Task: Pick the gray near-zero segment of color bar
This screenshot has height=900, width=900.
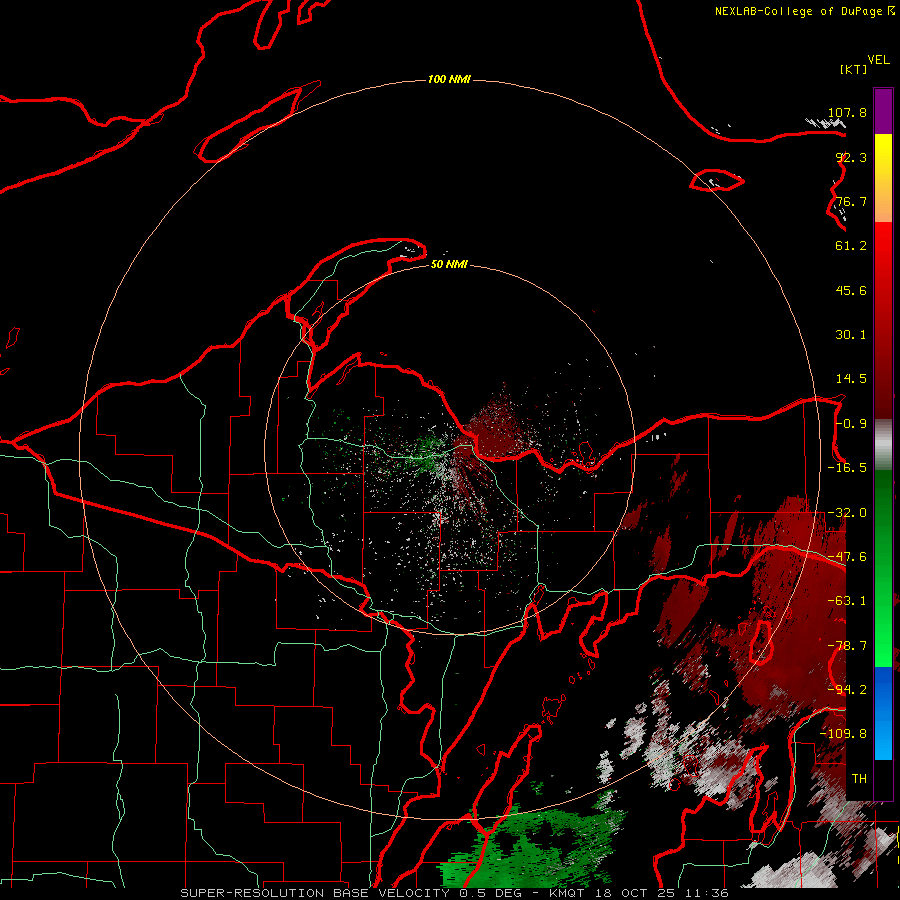Action: pyautogui.click(x=883, y=445)
